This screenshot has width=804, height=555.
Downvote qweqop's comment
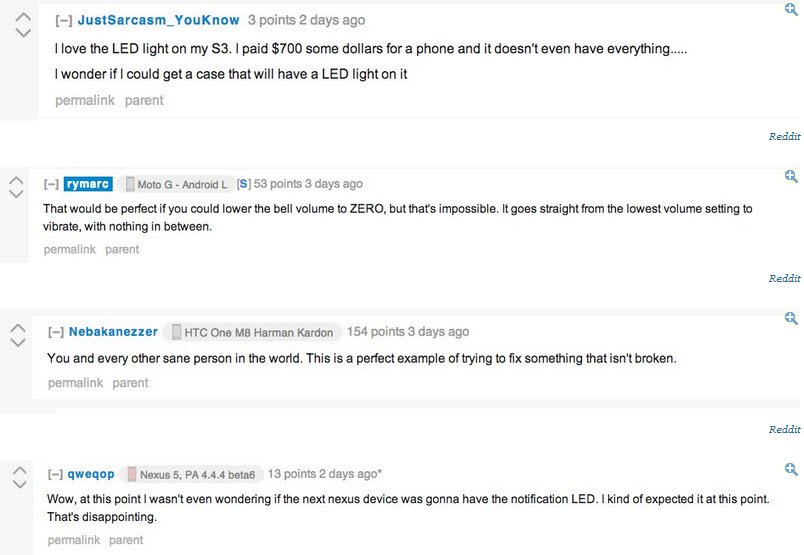tap(19, 484)
